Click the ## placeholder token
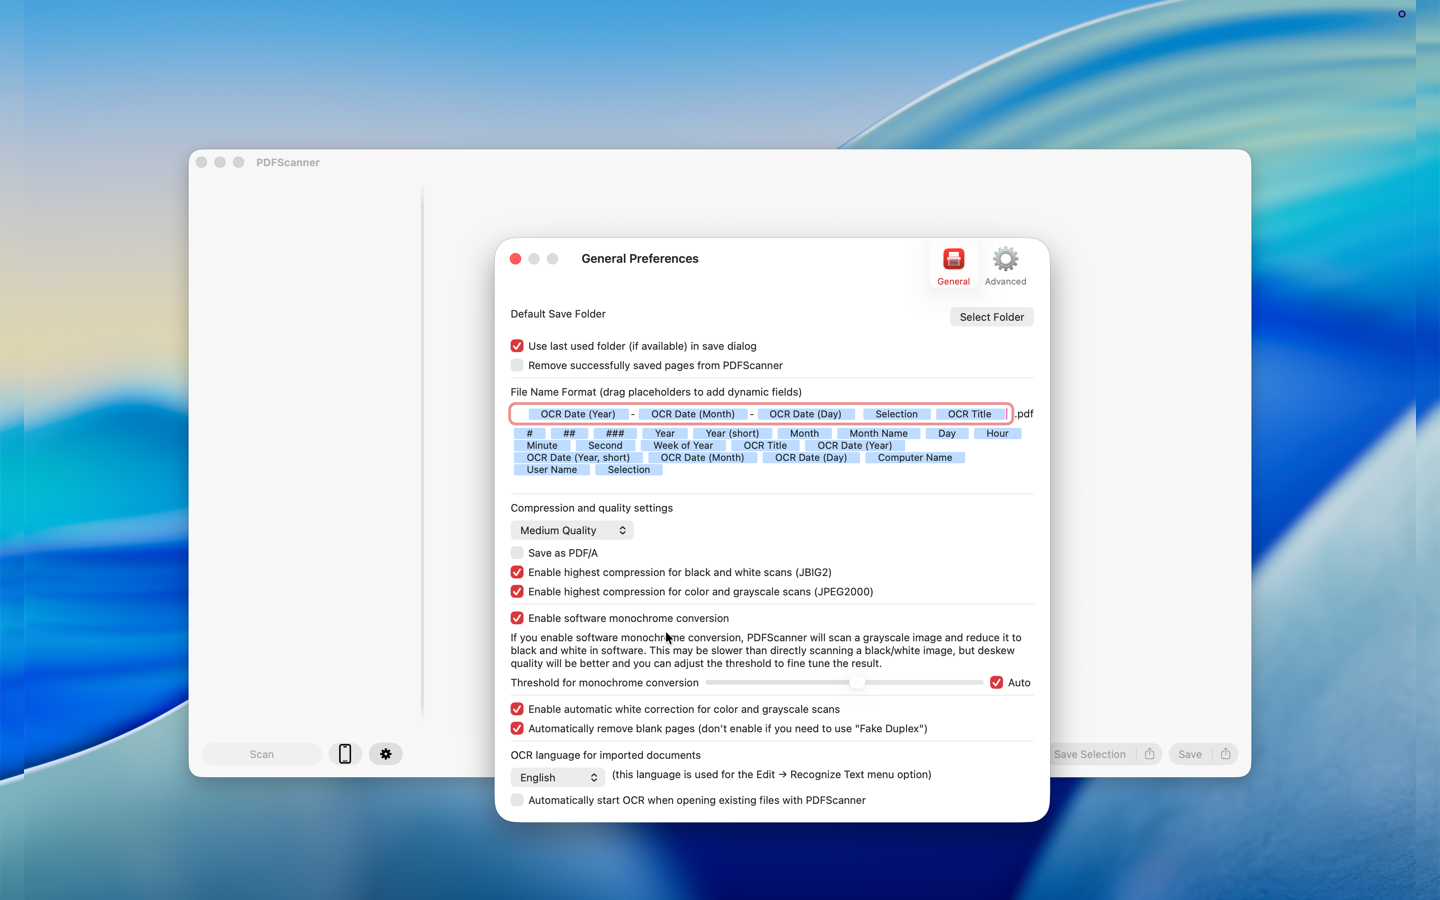1440x900 pixels. click(569, 434)
